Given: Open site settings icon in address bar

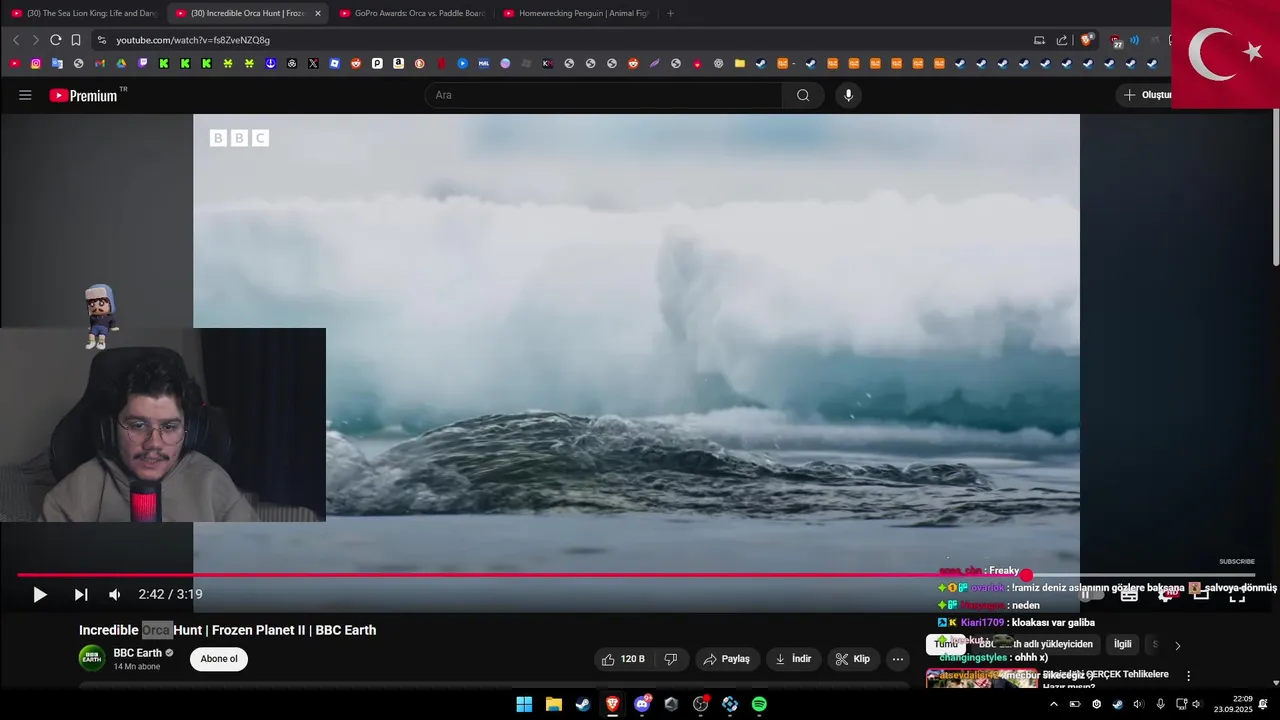Looking at the screenshot, I should [101, 40].
